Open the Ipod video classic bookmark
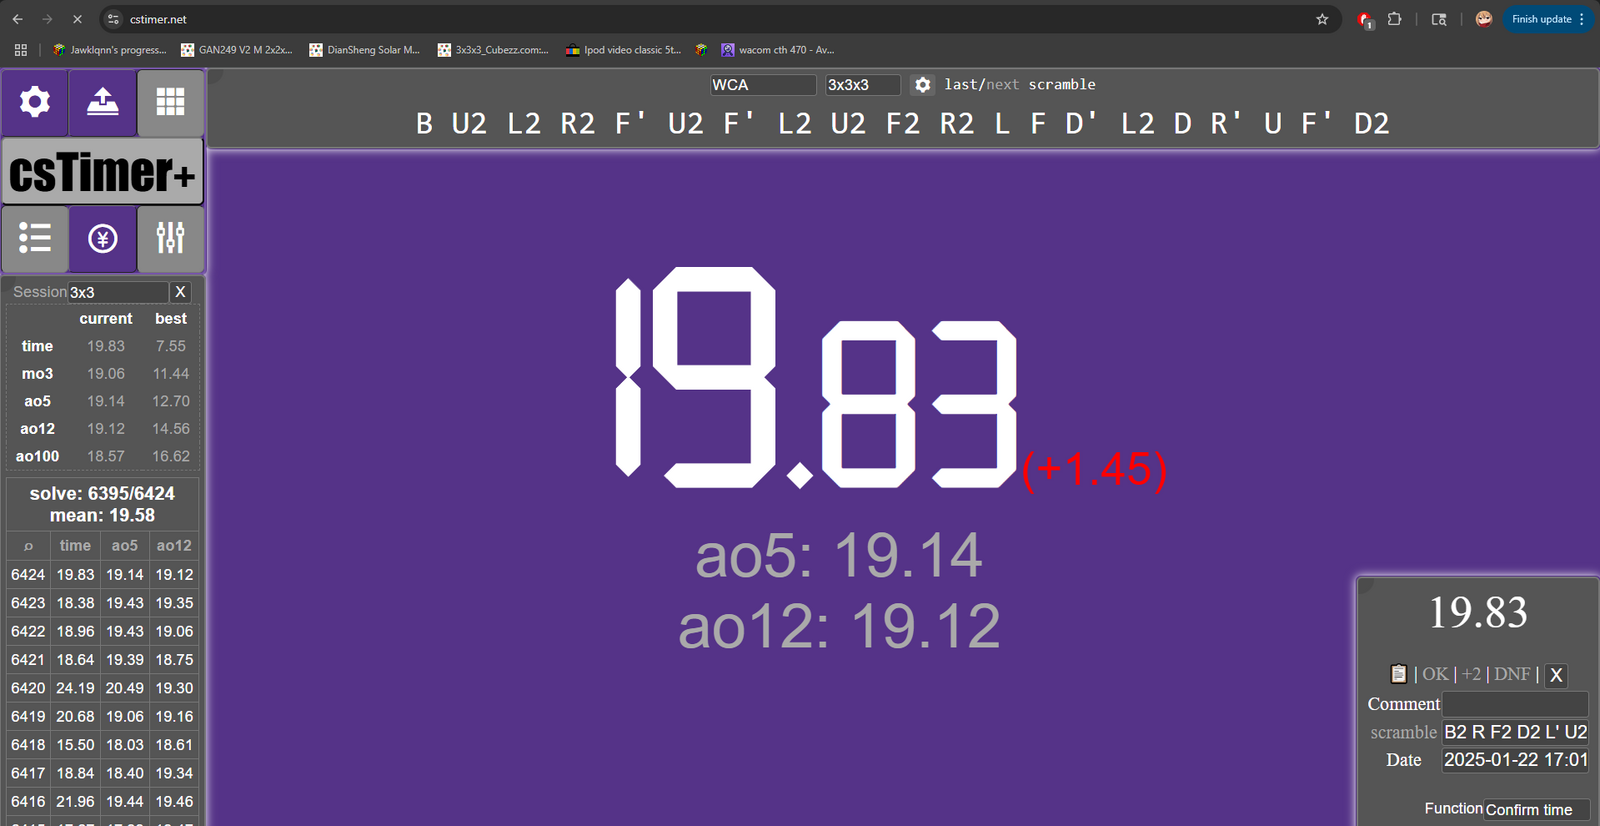 (623, 50)
